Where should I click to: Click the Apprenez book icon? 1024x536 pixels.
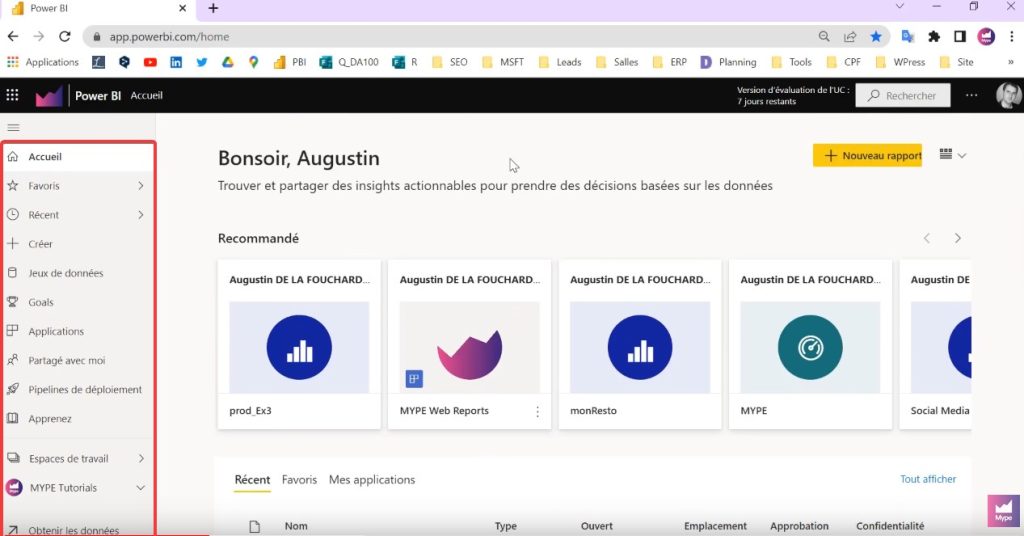(12, 418)
